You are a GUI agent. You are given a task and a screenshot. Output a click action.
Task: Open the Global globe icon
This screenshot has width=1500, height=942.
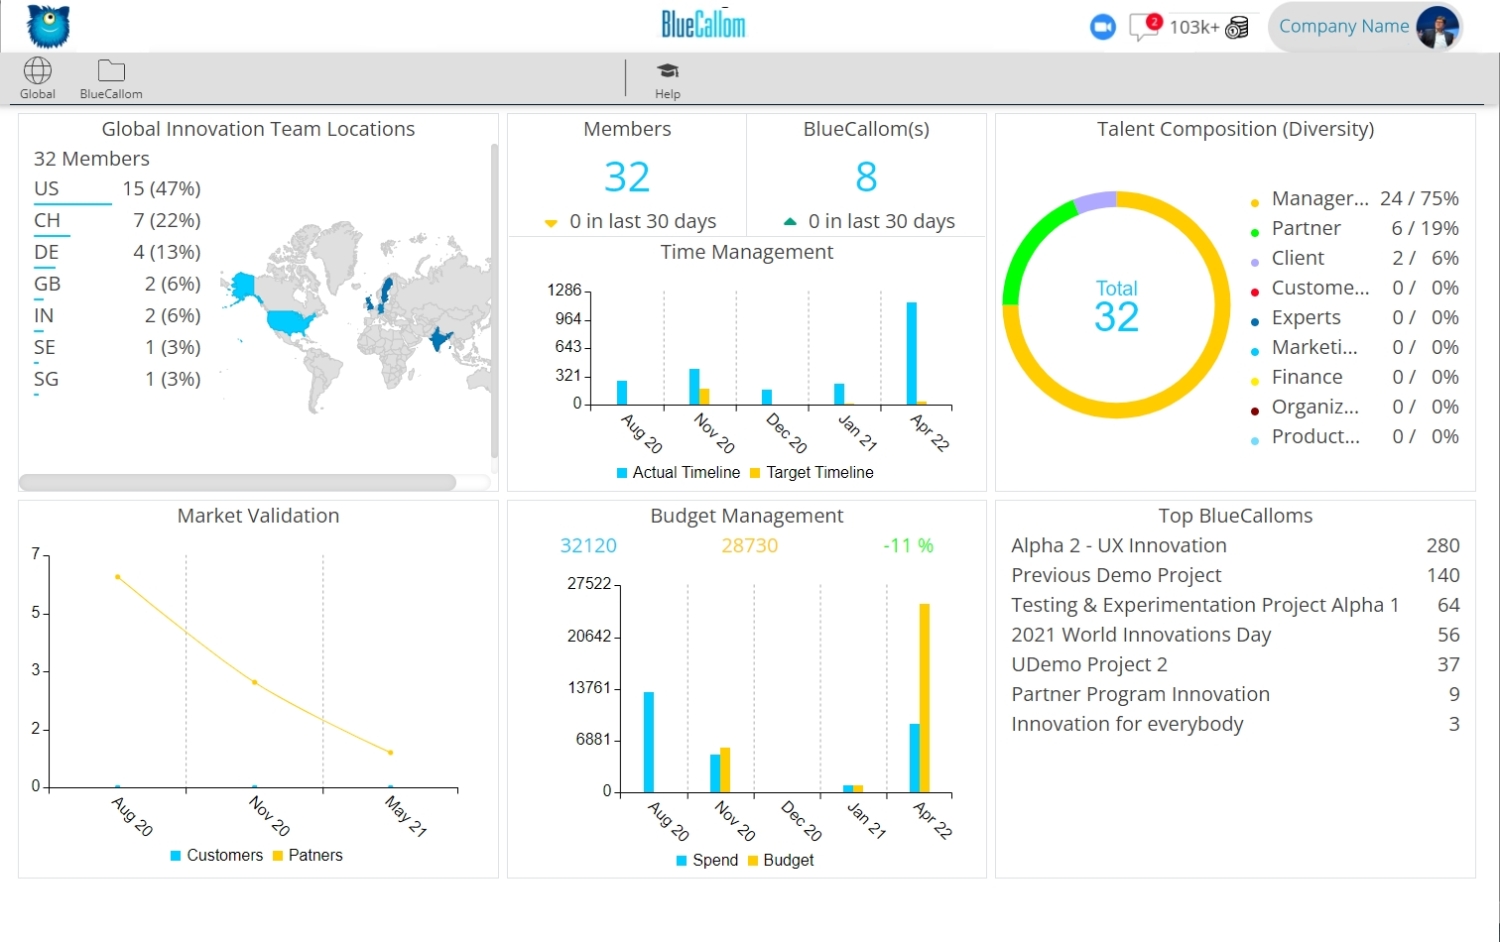(x=38, y=78)
